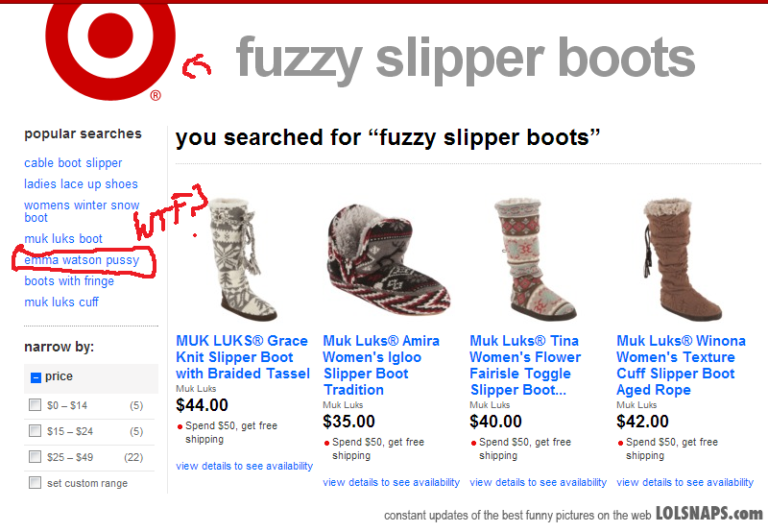The height and width of the screenshot is (532, 768).
Task: Open the Tina Fairisle boot image
Action: (x=534, y=260)
